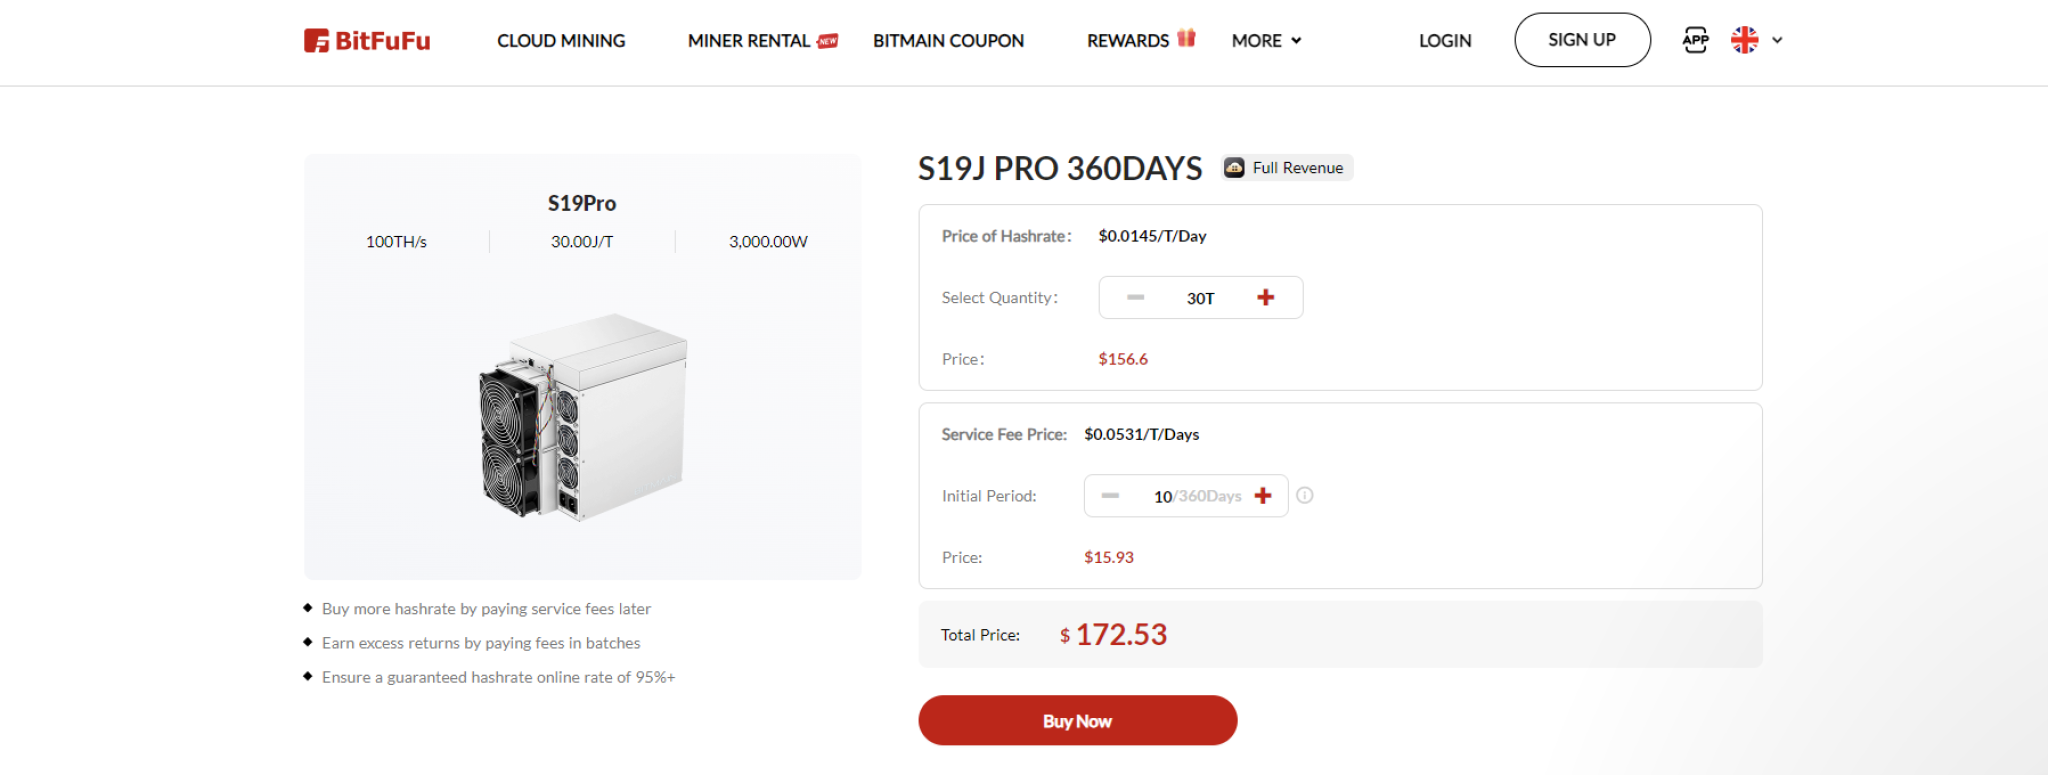Click the UK flag language icon
The height and width of the screenshot is (775, 2048).
tap(1744, 40)
